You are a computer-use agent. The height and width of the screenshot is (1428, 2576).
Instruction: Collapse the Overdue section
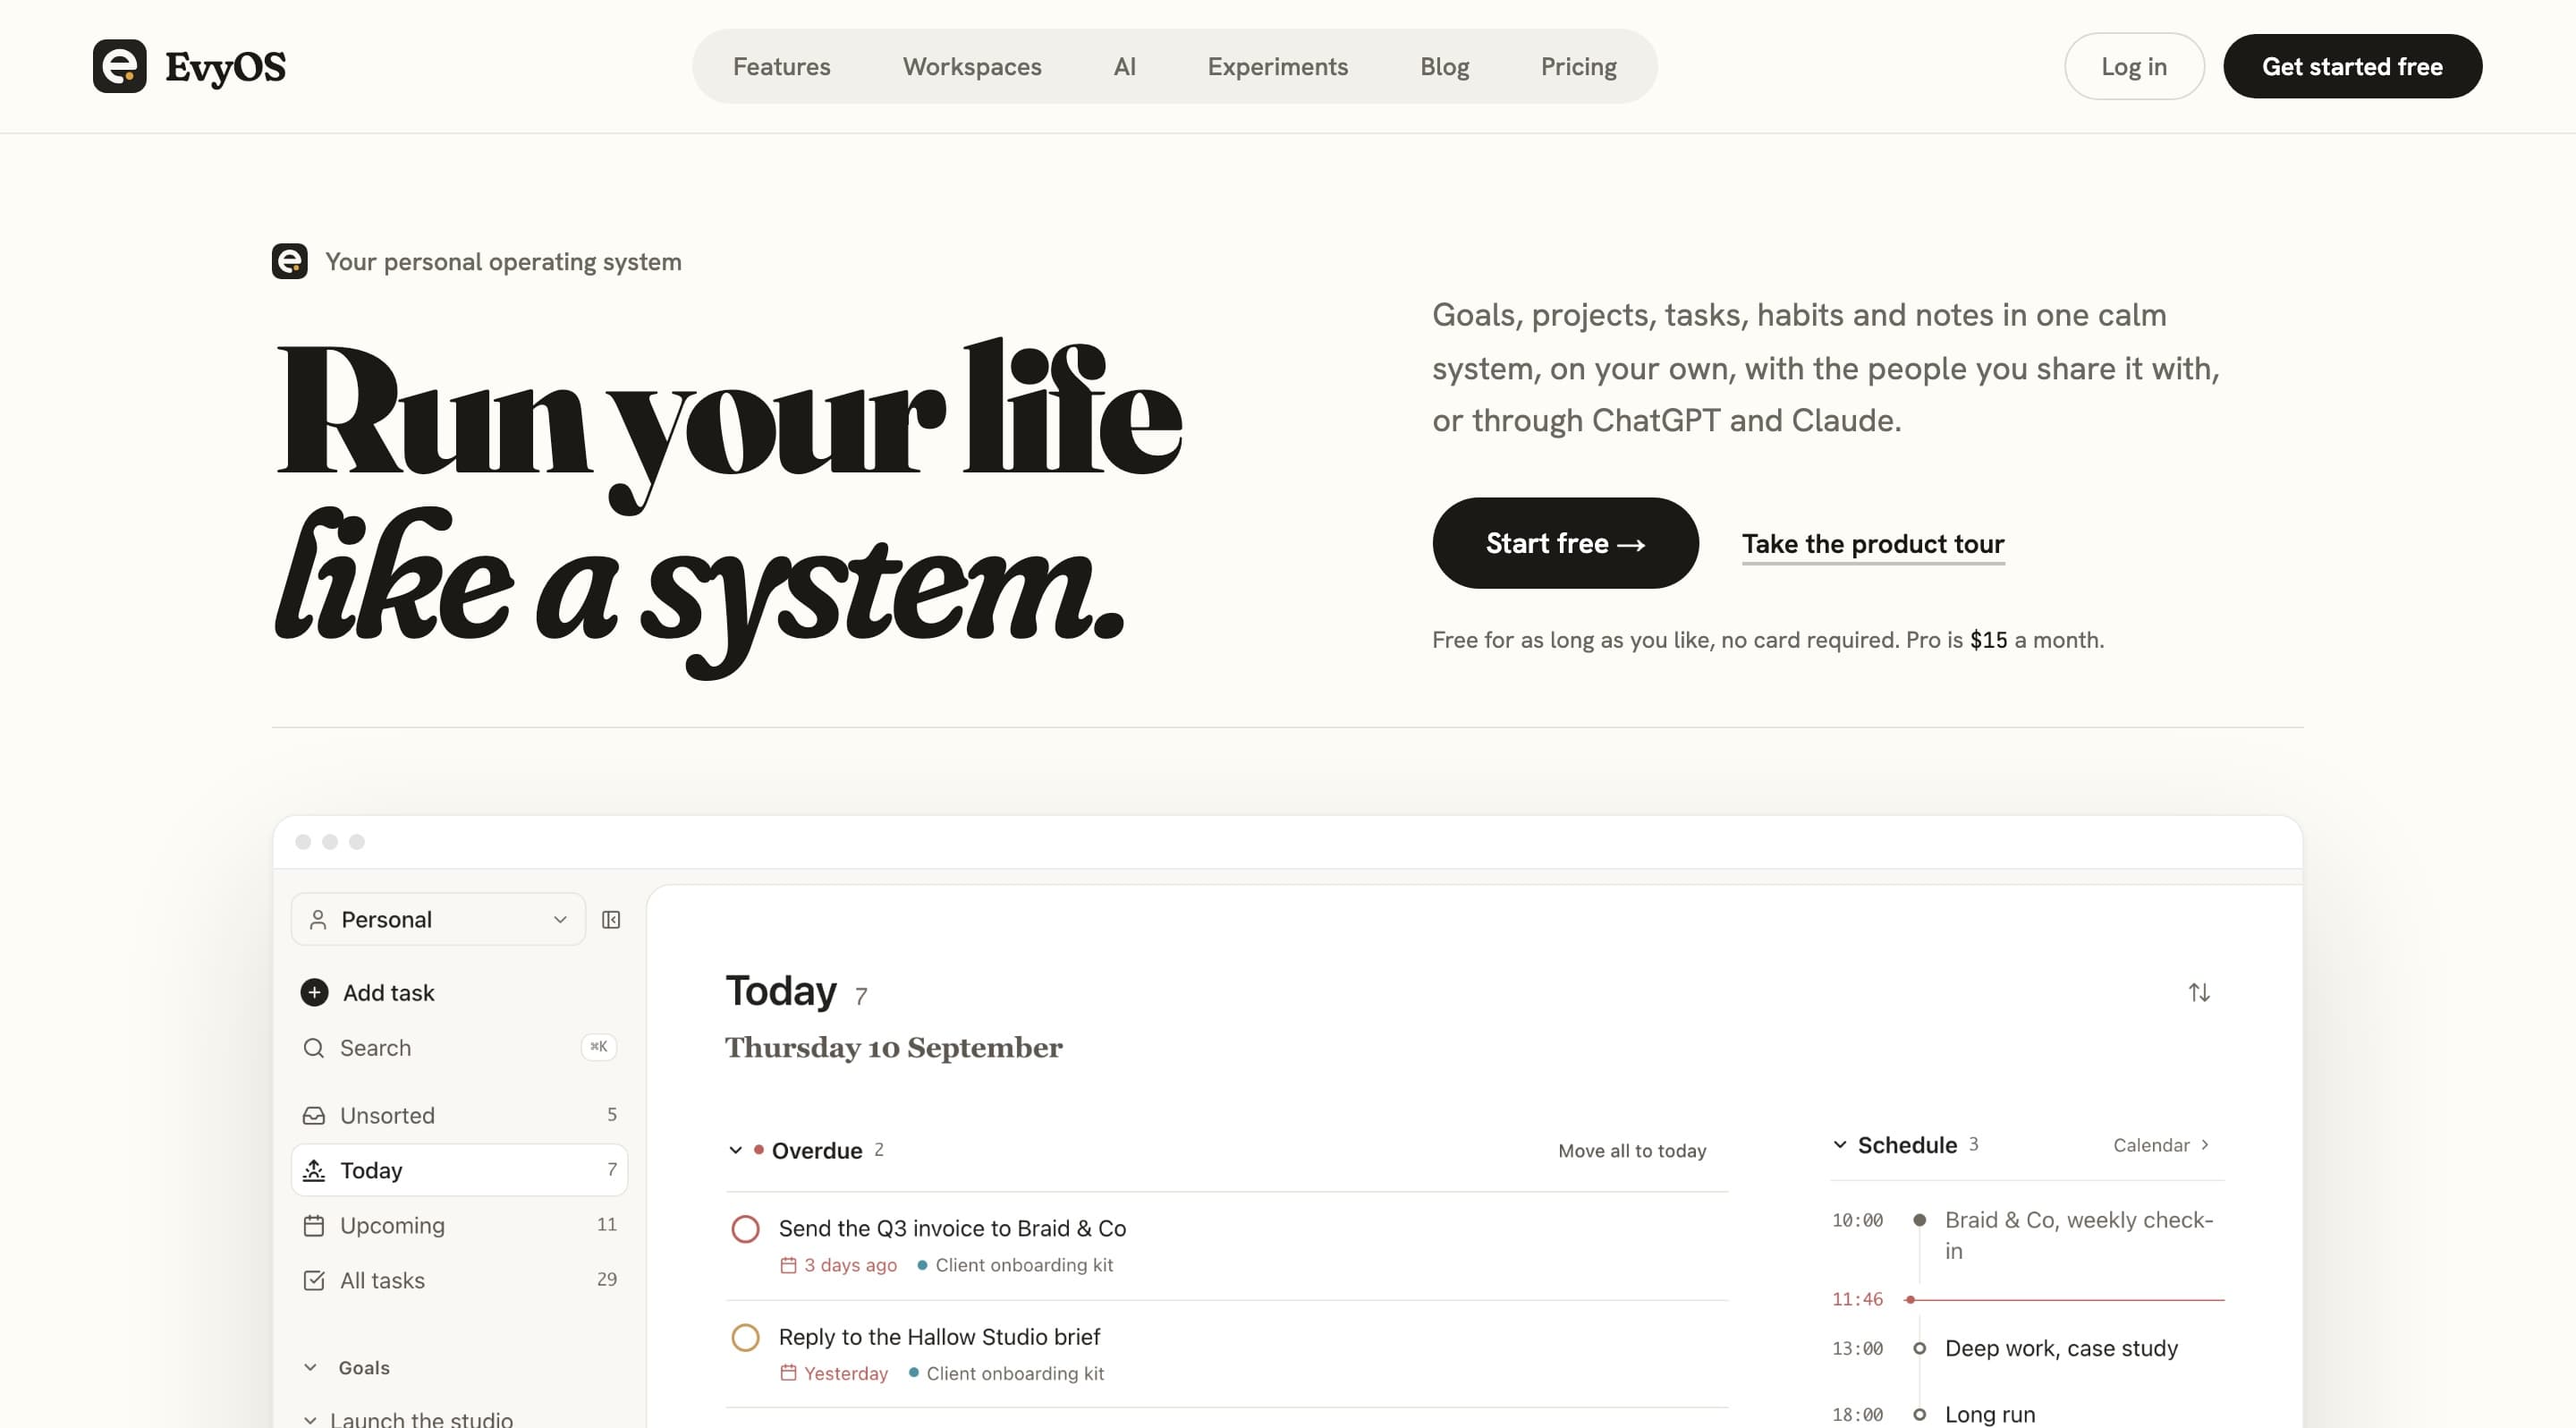[x=735, y=1150]
